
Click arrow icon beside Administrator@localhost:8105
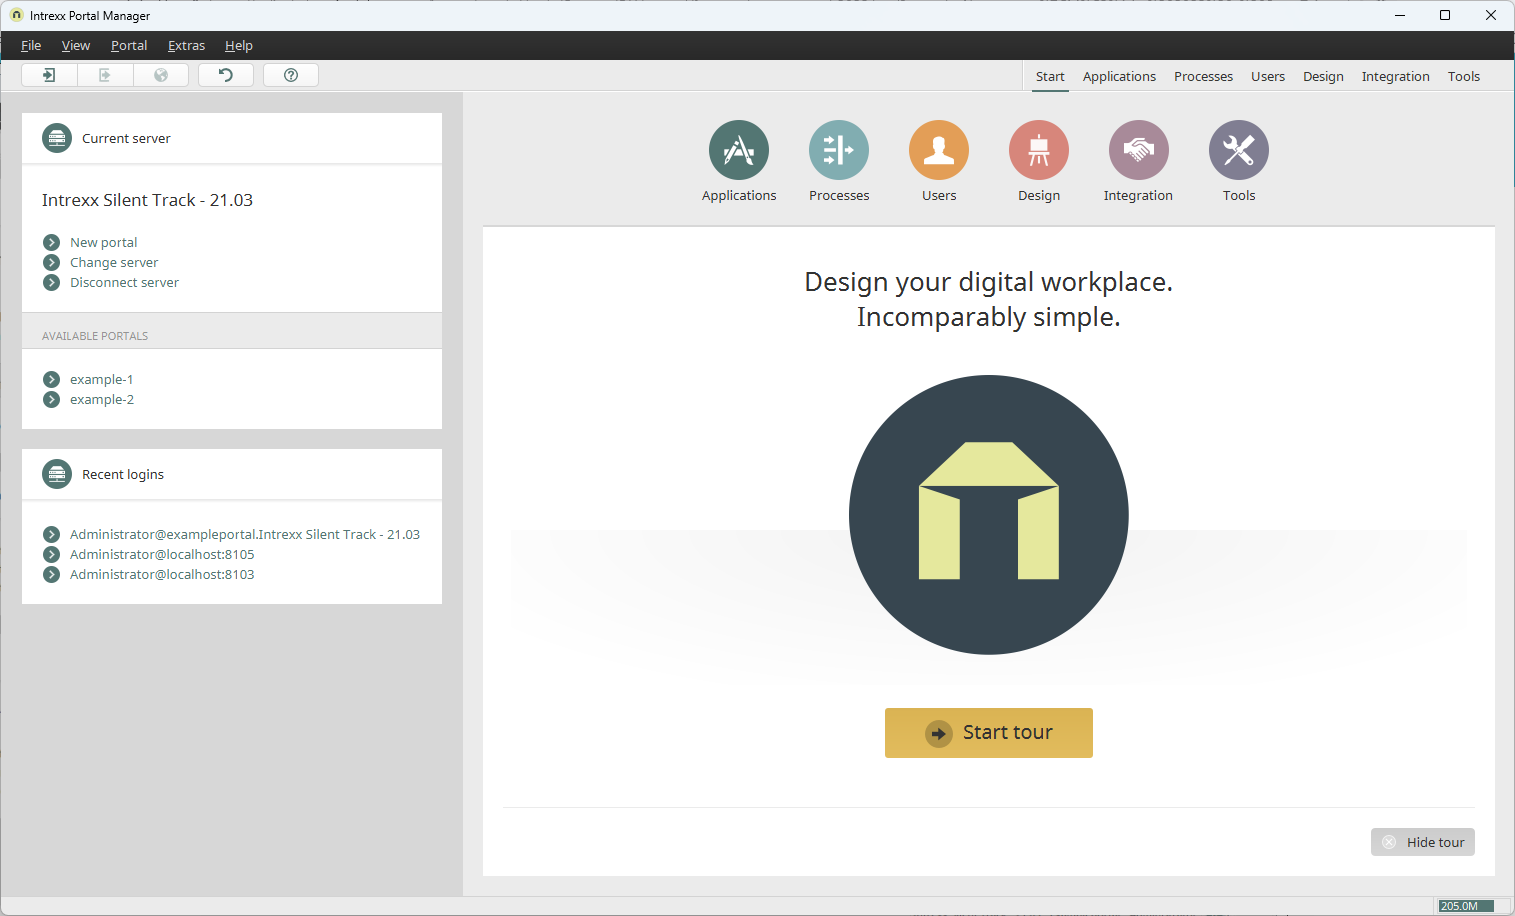[x=52, y=554]
